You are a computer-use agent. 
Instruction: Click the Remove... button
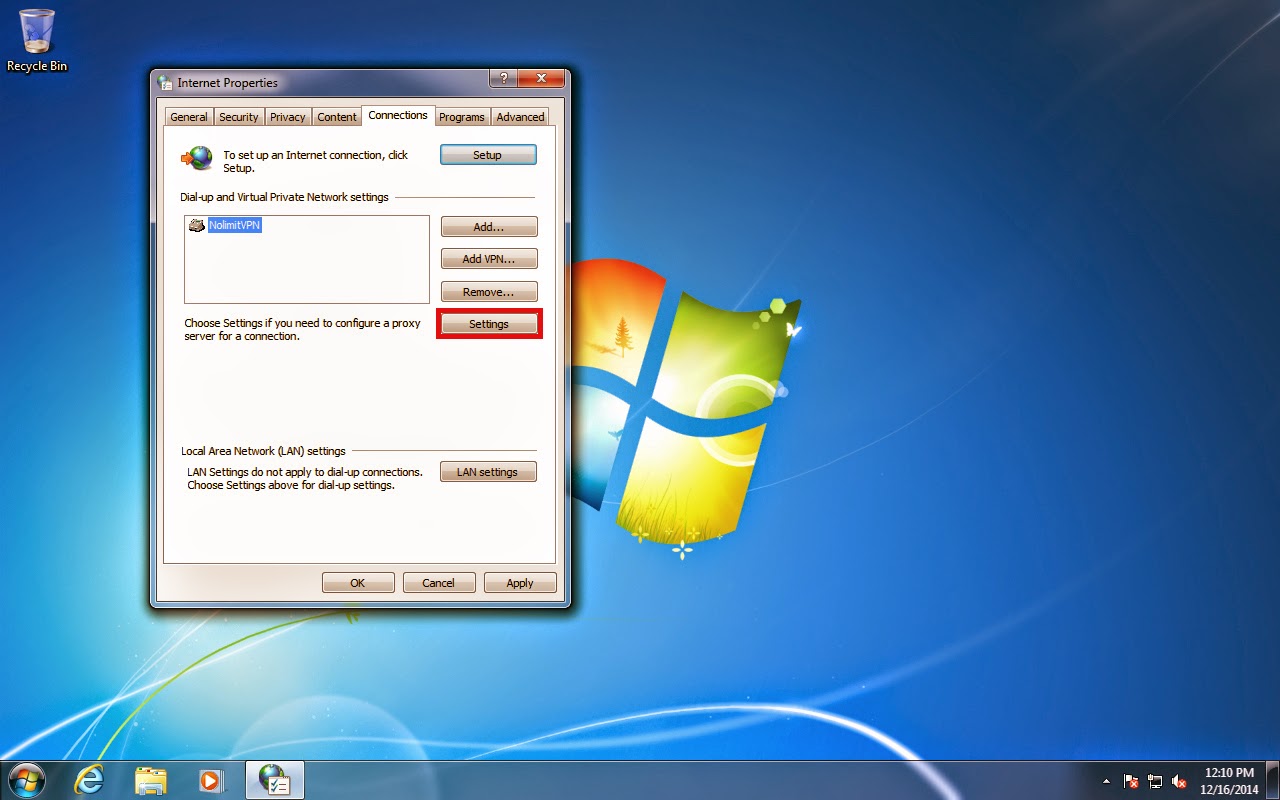pos(489,292)
